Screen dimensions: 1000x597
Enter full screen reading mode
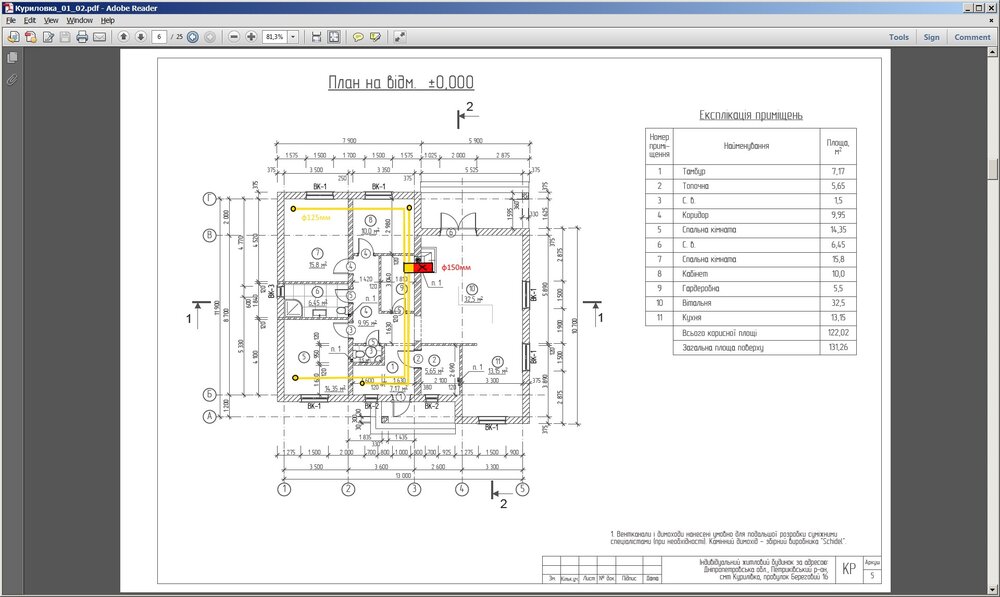coord(399,36)
